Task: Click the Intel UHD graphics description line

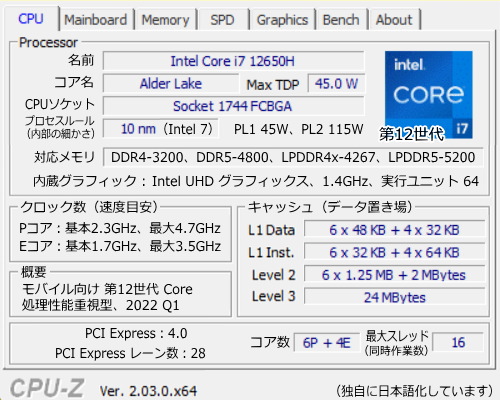Action: (x=256, y=181)
